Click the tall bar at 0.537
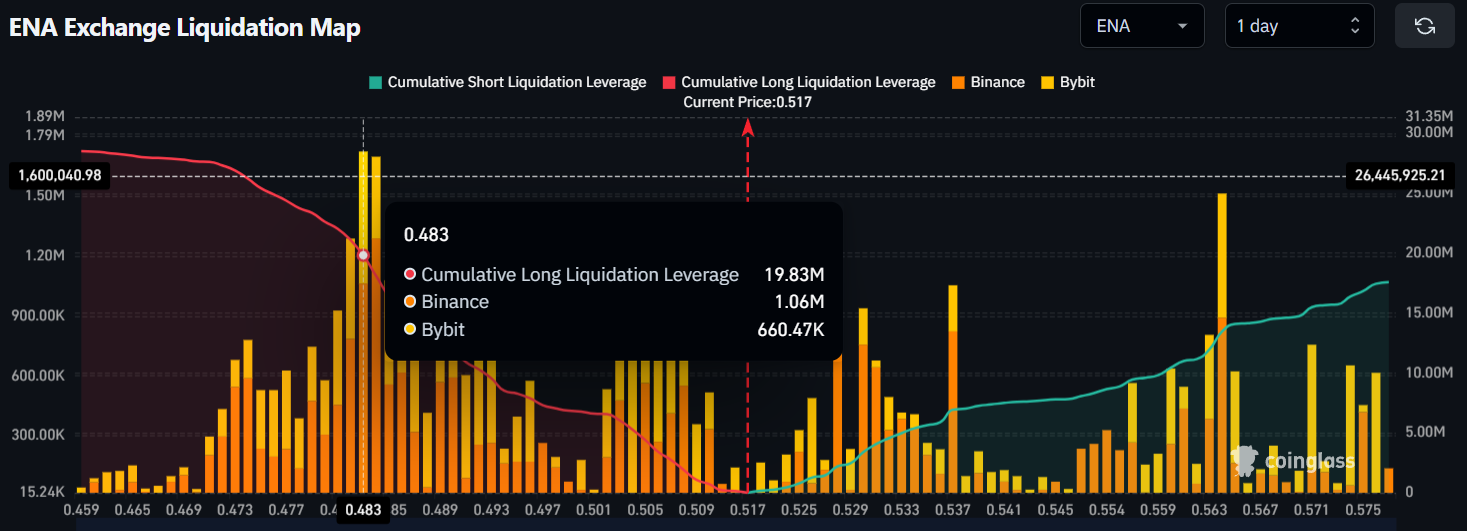Screen dimensions: 1467x531 pos(953,388)
